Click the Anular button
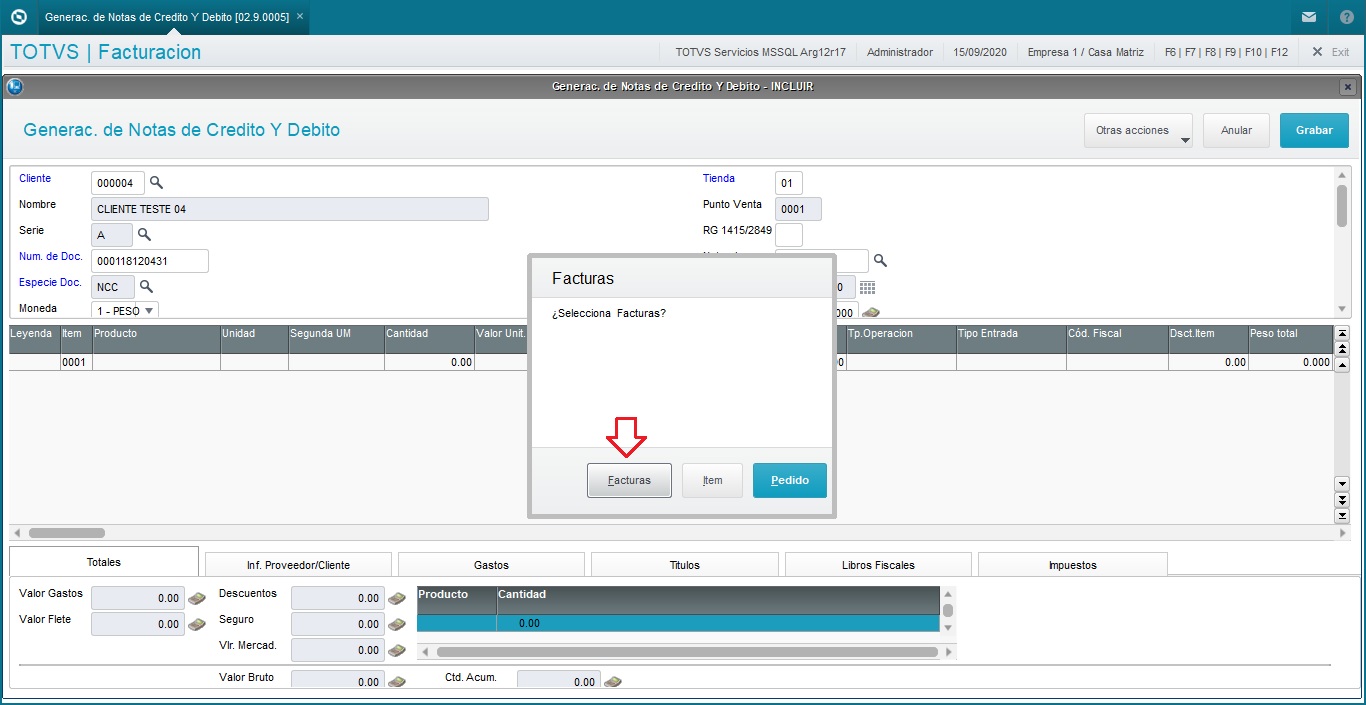The width and height of the screenshot is (1366, 705). pos(1237,130)
